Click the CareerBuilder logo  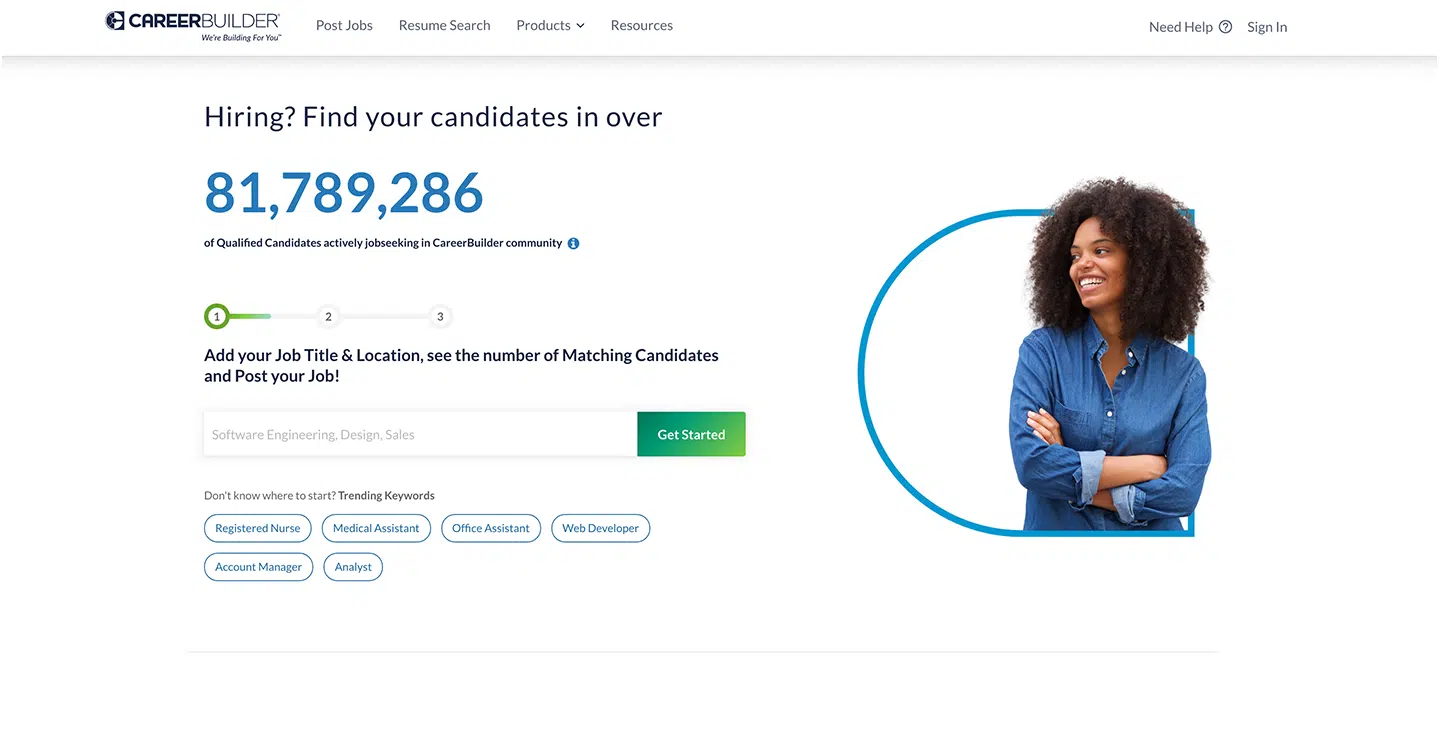193,25
